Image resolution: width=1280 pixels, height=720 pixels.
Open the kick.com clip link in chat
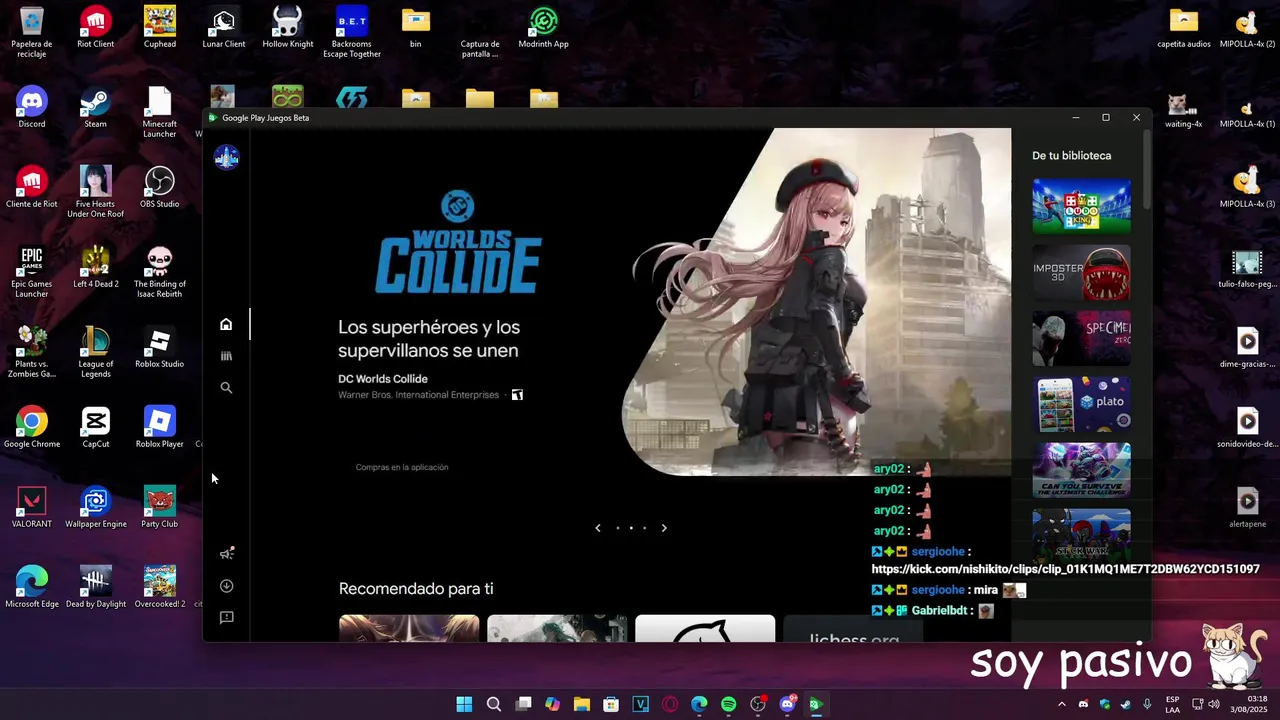click(1065, 569)
